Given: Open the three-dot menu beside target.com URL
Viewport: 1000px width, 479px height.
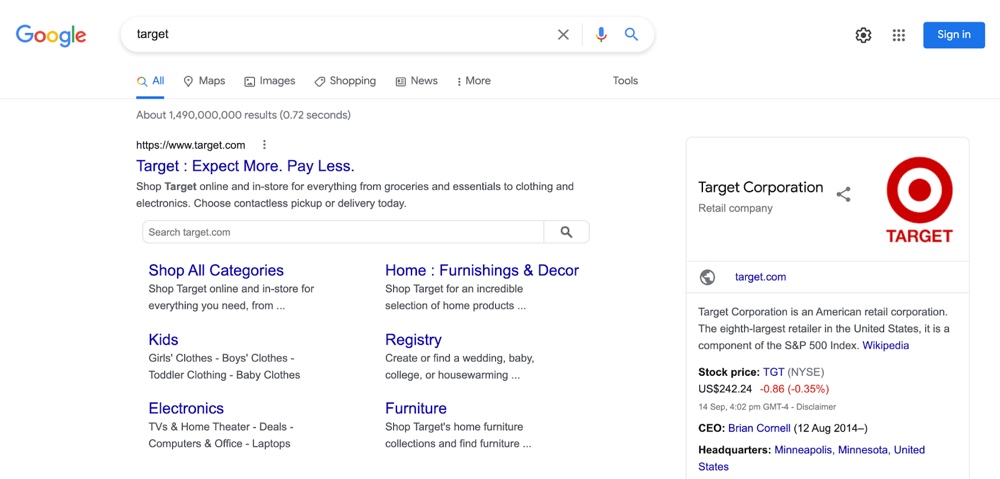Looking at the screenshot, I should coord(264,145).
